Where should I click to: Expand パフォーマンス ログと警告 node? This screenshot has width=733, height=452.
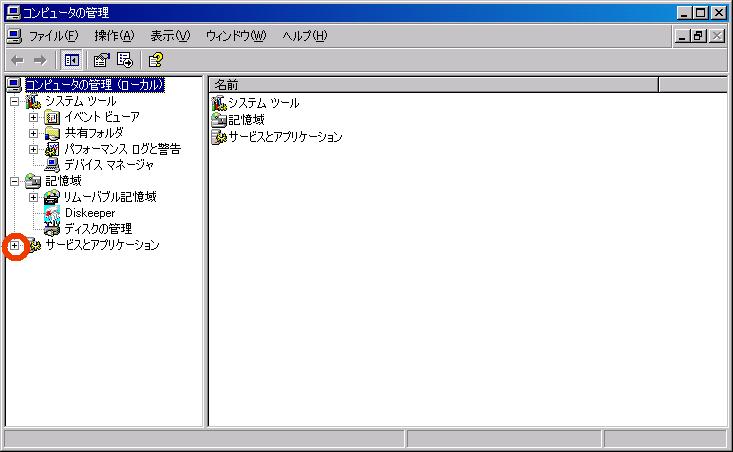[x=33, y=150]
